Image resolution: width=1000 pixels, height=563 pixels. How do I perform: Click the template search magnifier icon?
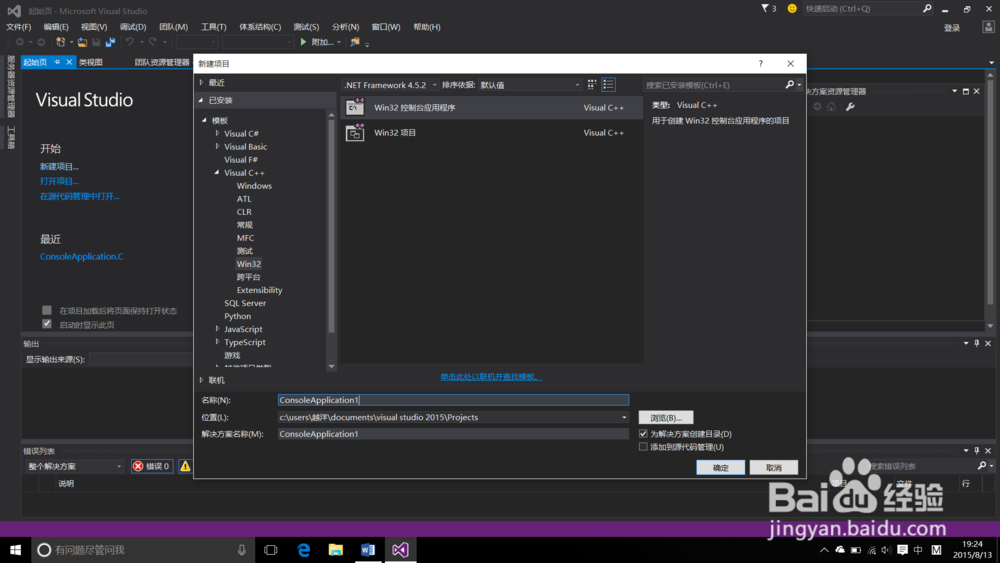(x=790, y=84)
